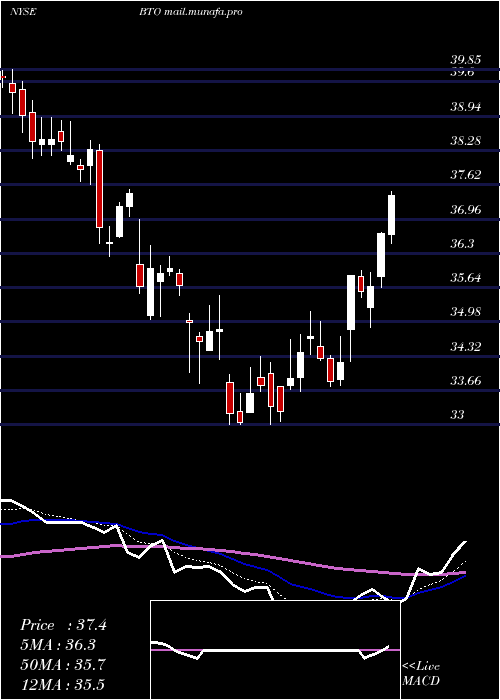This screenshot has height=700, width=500.
Task: Click the 35.64 price level label
Action: coord(465,278)
